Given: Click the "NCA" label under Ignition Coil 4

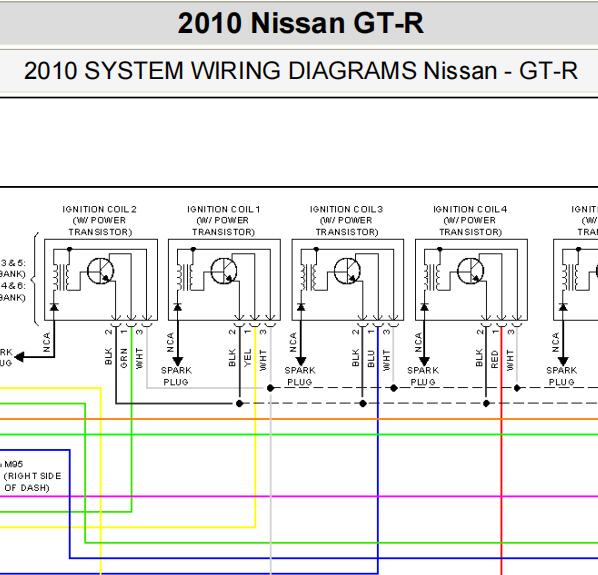Looking at the screenshot, I should pos(418,342).
